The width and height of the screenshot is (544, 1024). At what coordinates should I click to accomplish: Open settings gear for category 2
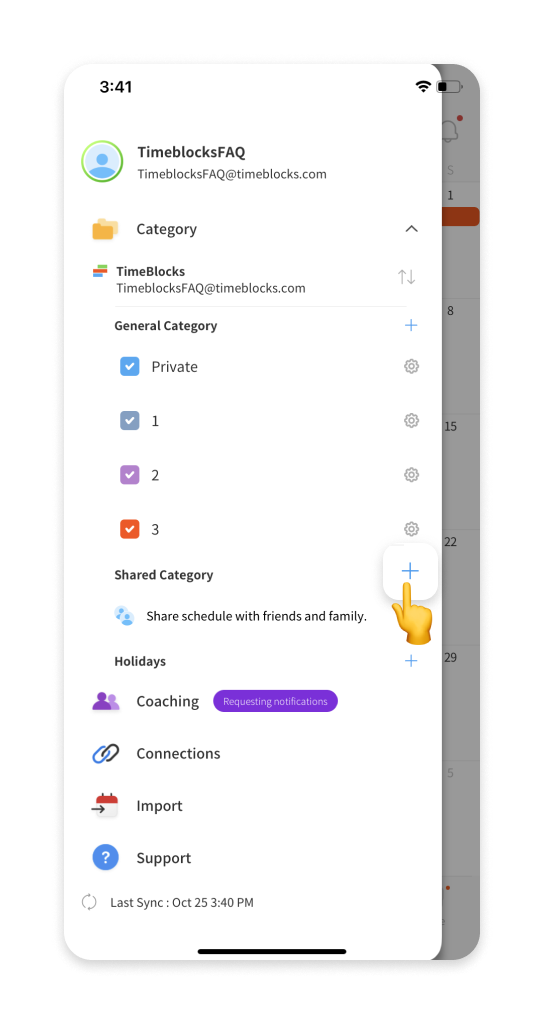[x=411, y=475]
